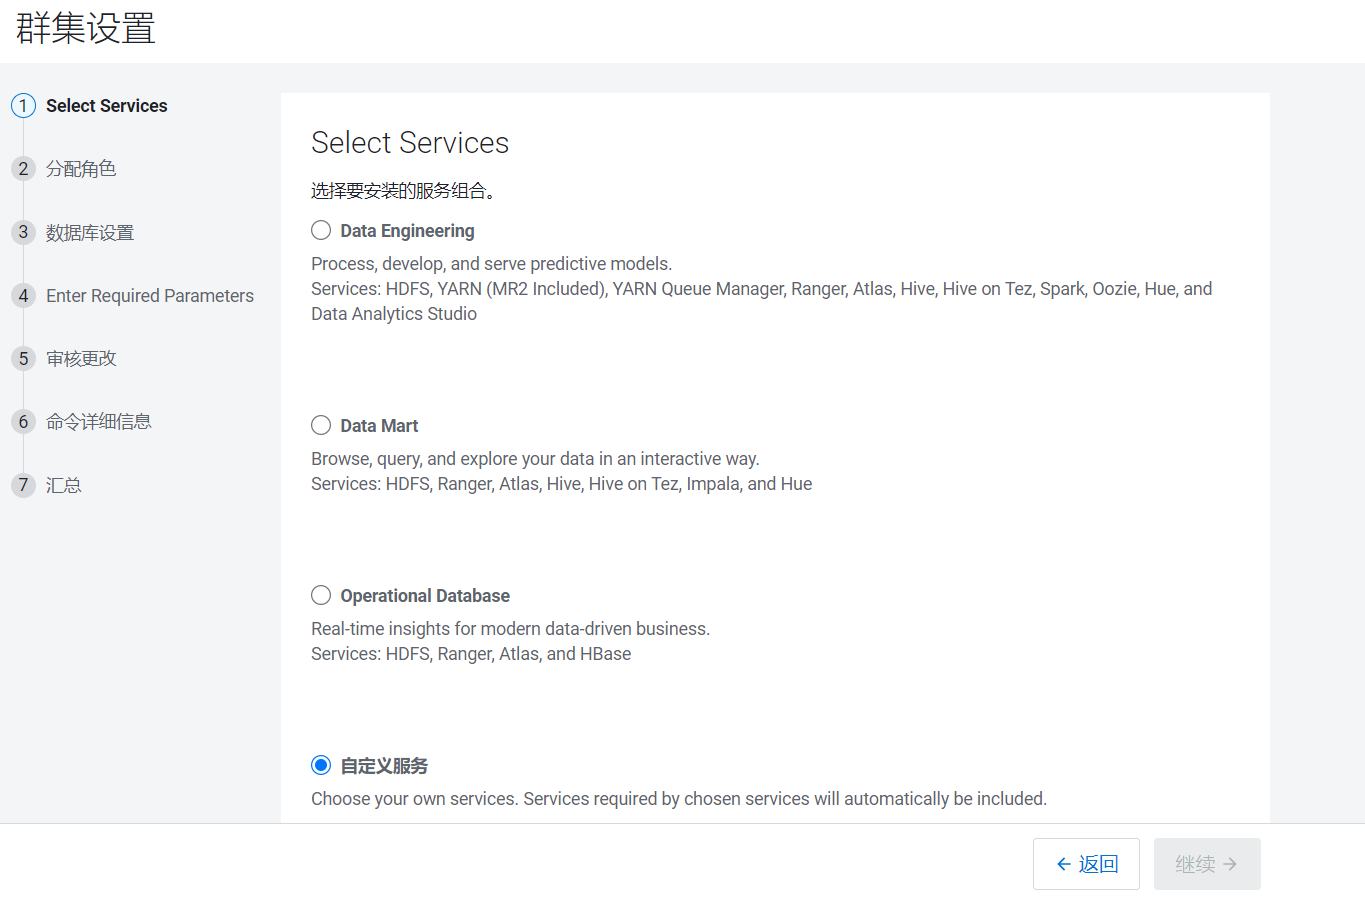
Task: Click the step 1 circle icon
Action: click(x=23, y=106)
